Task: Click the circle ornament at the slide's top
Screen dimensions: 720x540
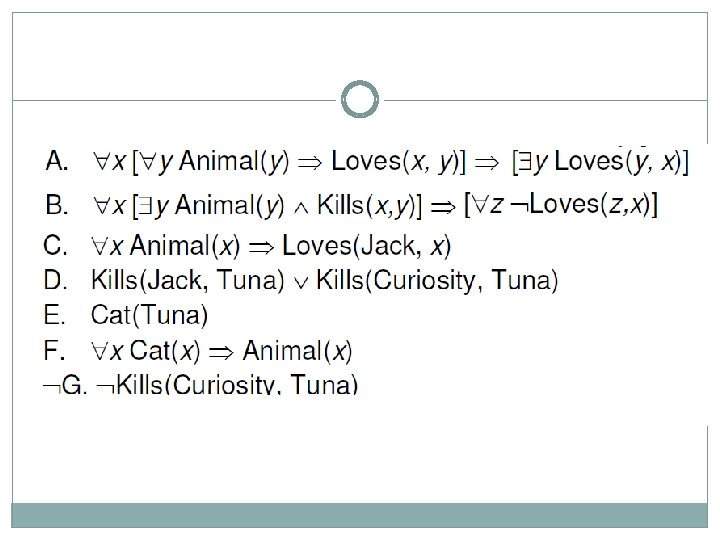Action: (360, 100)
